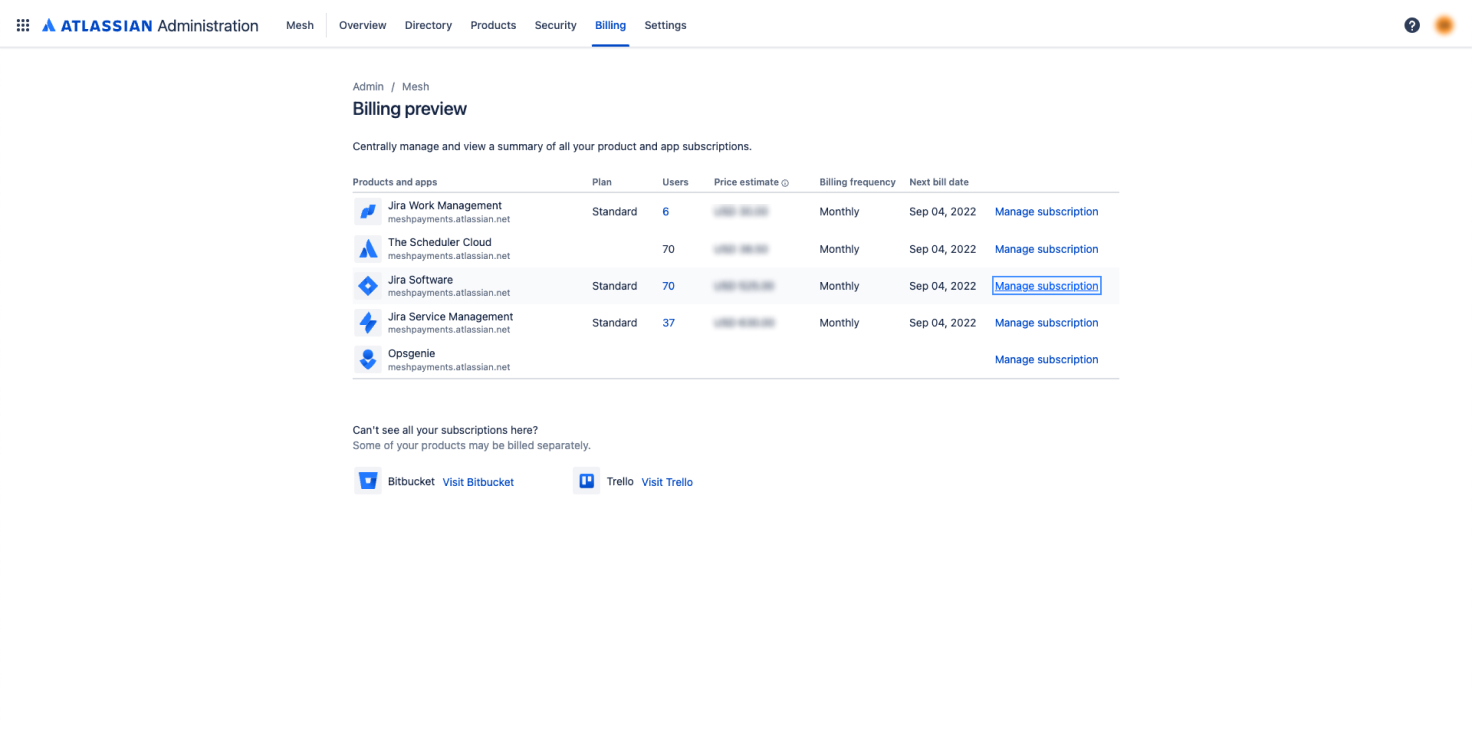Screen dimensions: 1472x752
Task: Click the Admin breadcrumb link
Action: tap(368, 87)
